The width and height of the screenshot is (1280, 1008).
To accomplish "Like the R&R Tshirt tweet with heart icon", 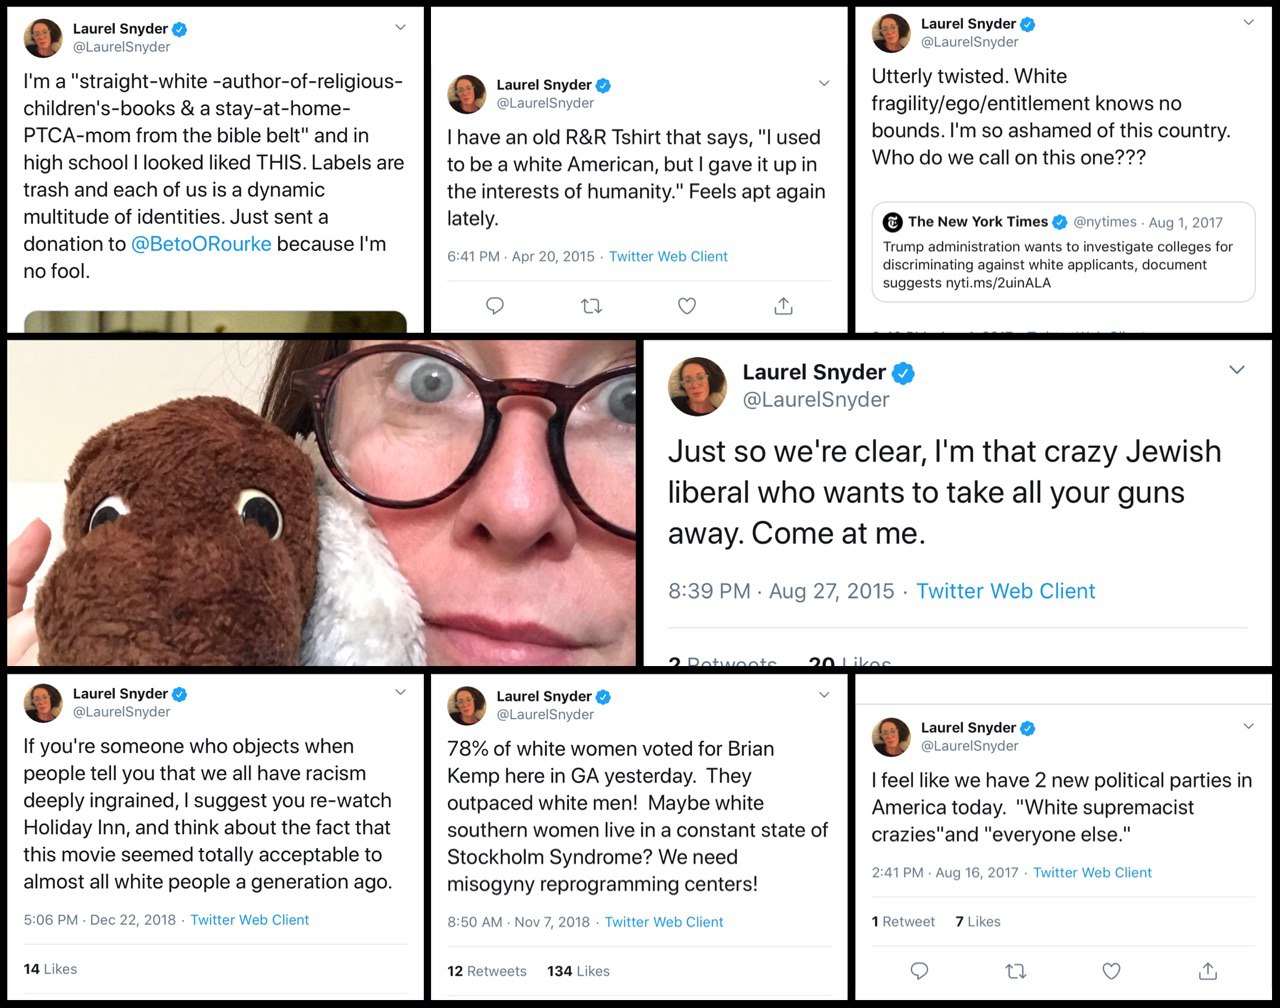I will coord(687,306).
